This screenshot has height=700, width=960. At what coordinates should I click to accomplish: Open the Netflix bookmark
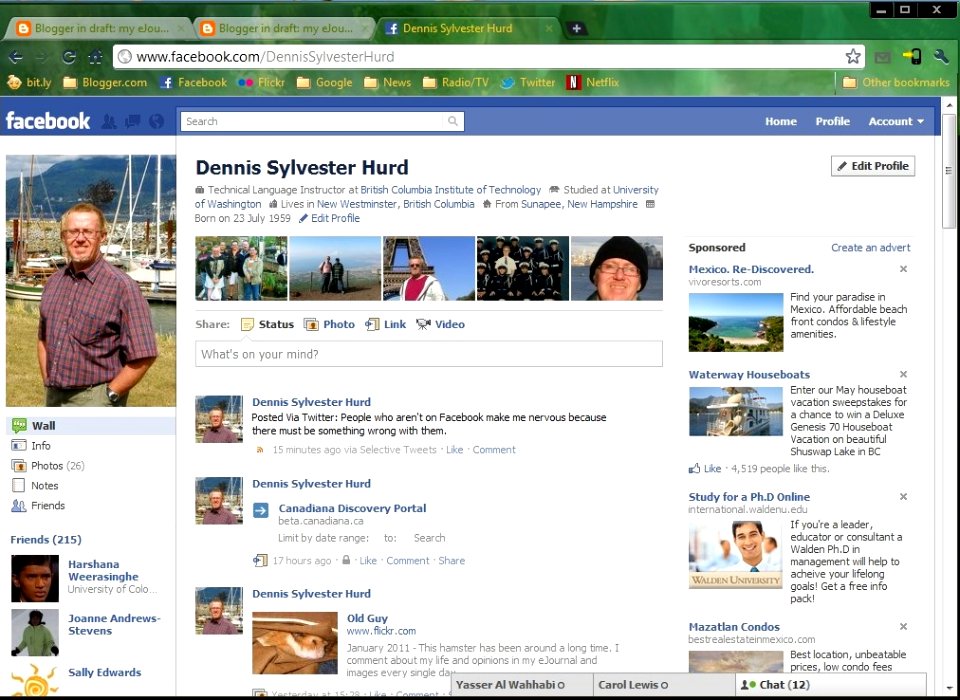pos(593,82)
